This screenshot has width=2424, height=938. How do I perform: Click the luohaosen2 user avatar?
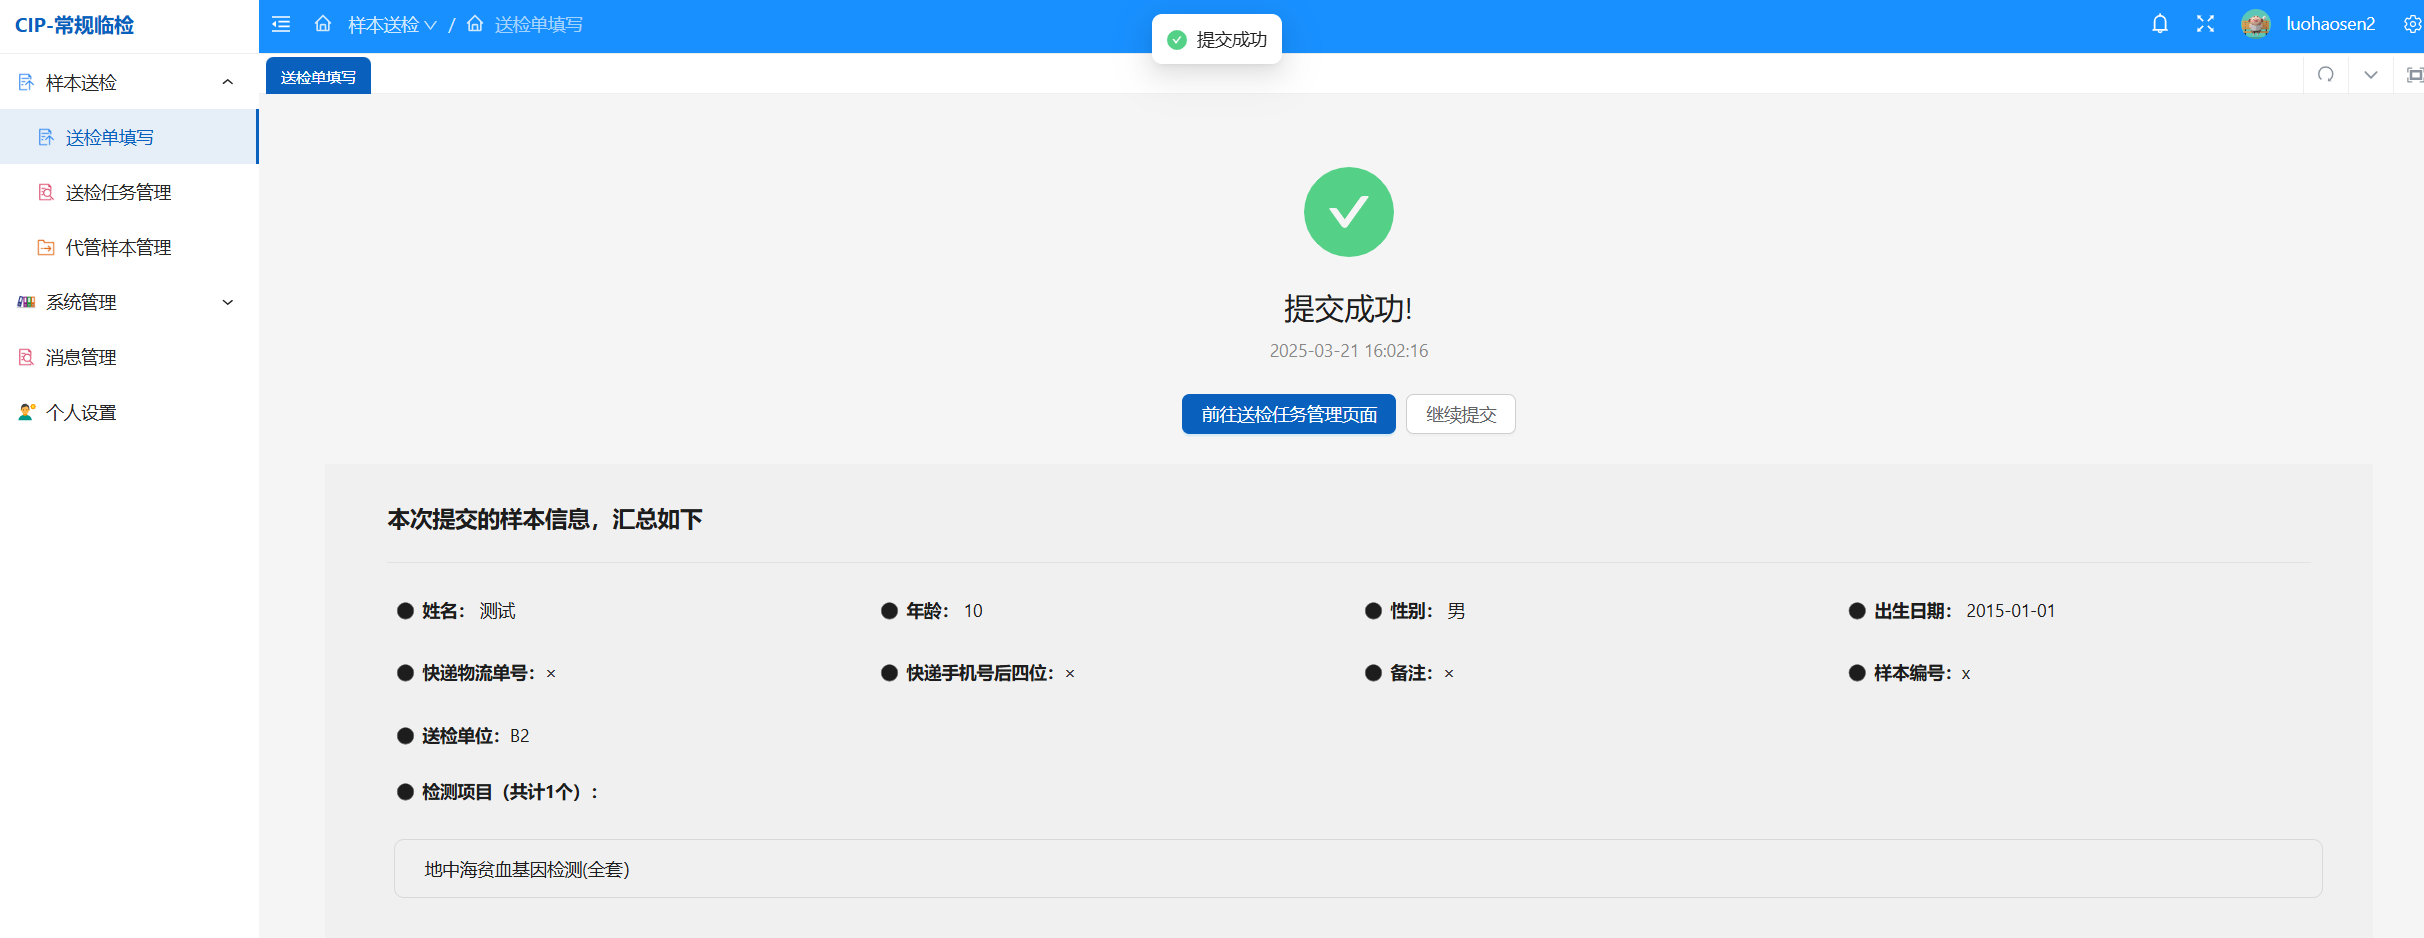2255,24
